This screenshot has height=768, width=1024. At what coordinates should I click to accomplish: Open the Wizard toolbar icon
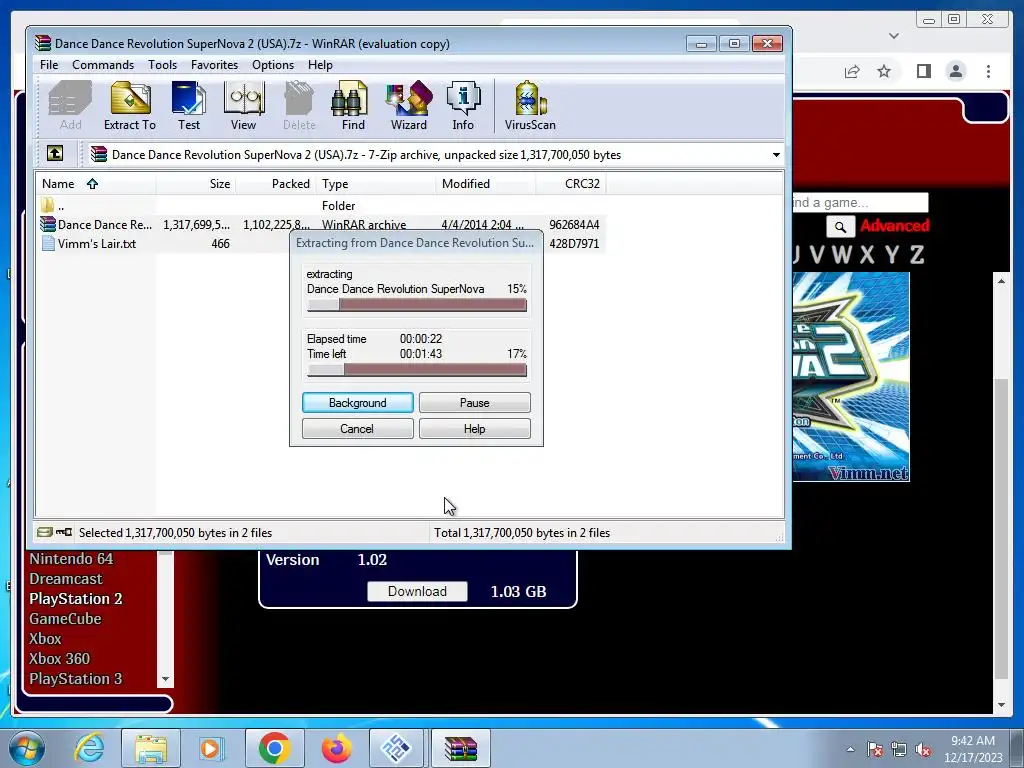click(x=409, y=106)
